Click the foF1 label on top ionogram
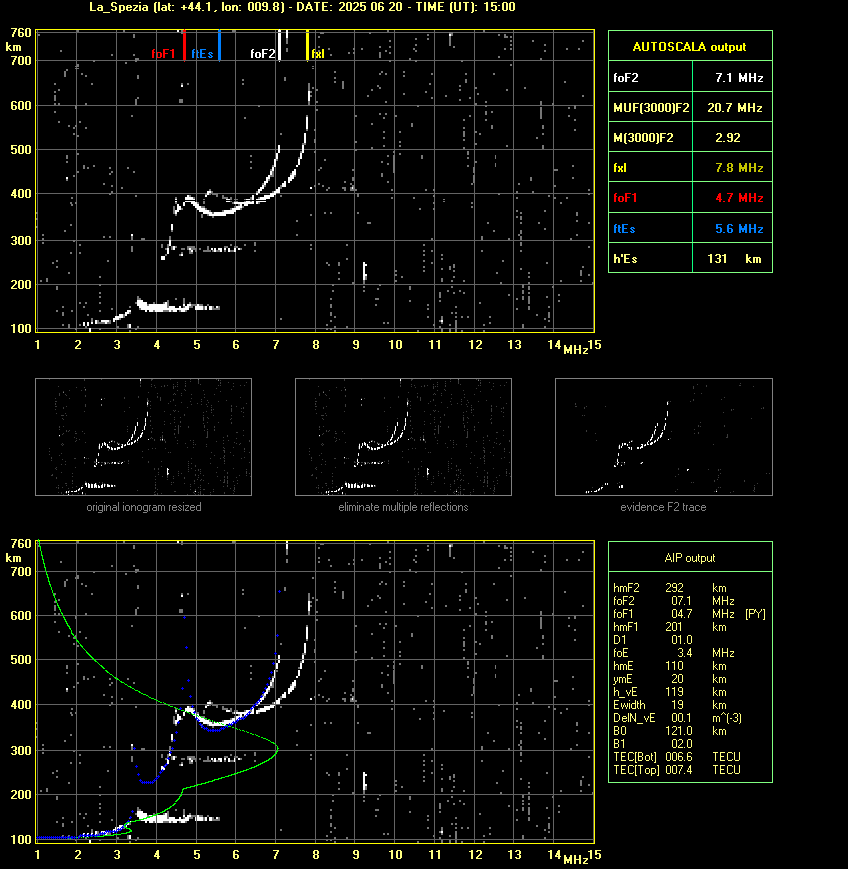This screenshot has width=848, height=869. coord(163,54)
